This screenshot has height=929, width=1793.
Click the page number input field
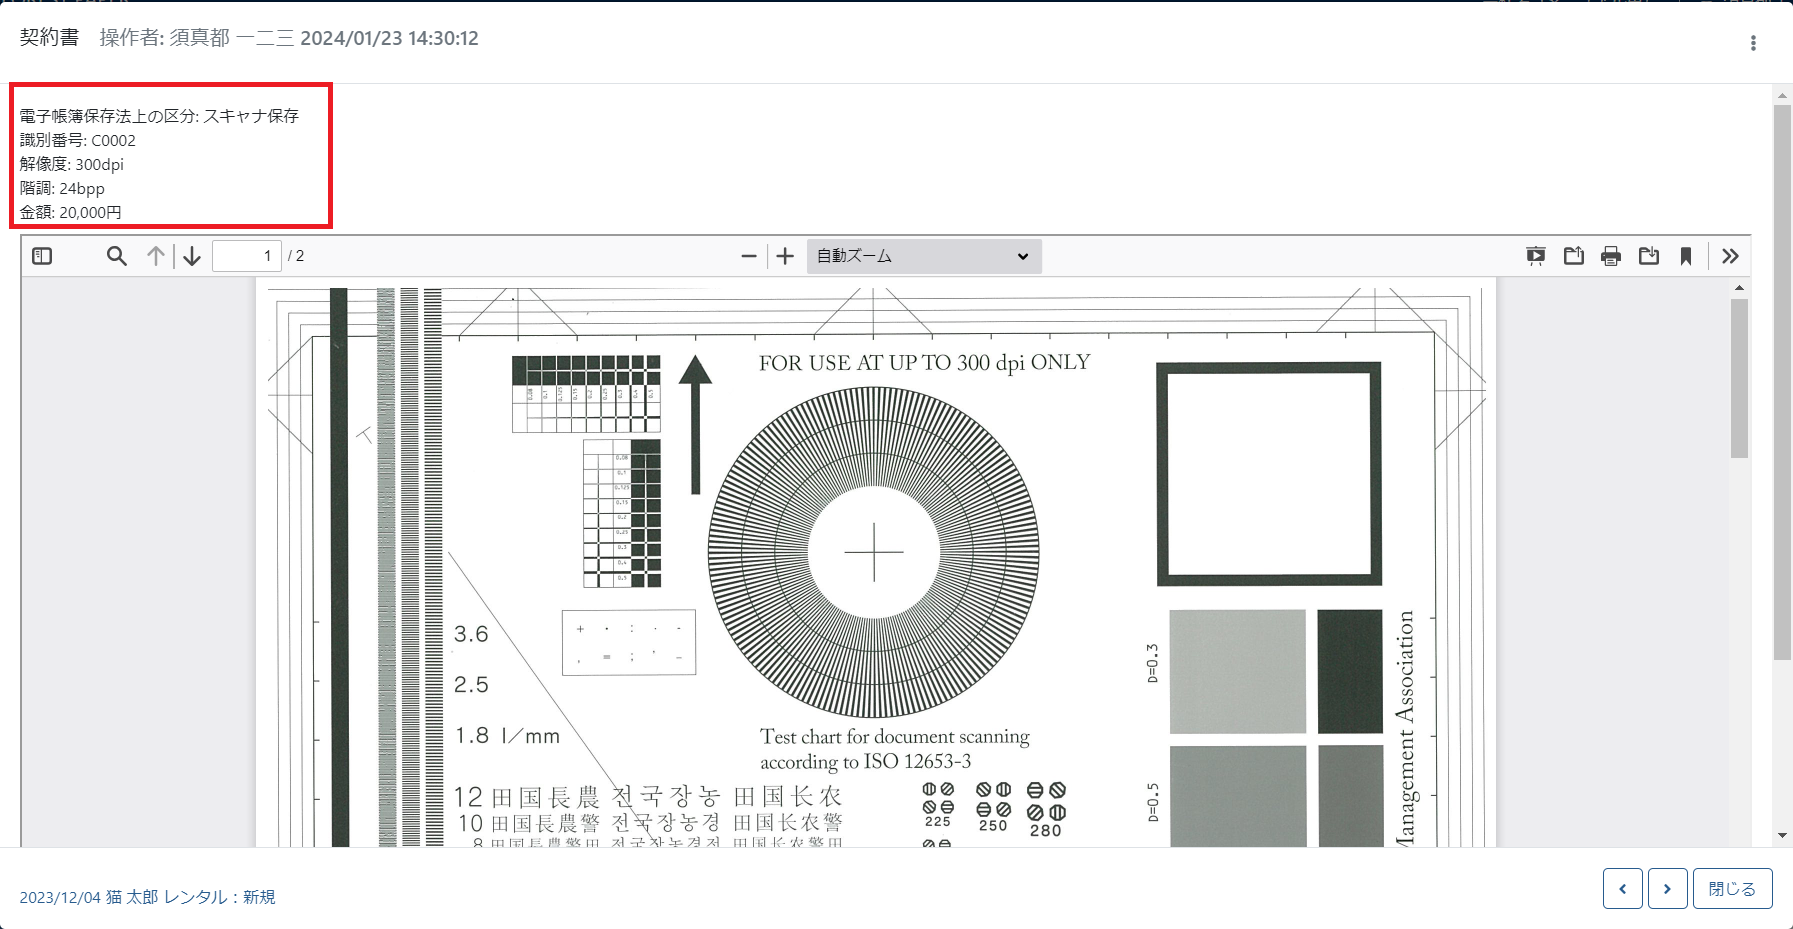pyautogui.click(x=246, y=256)
